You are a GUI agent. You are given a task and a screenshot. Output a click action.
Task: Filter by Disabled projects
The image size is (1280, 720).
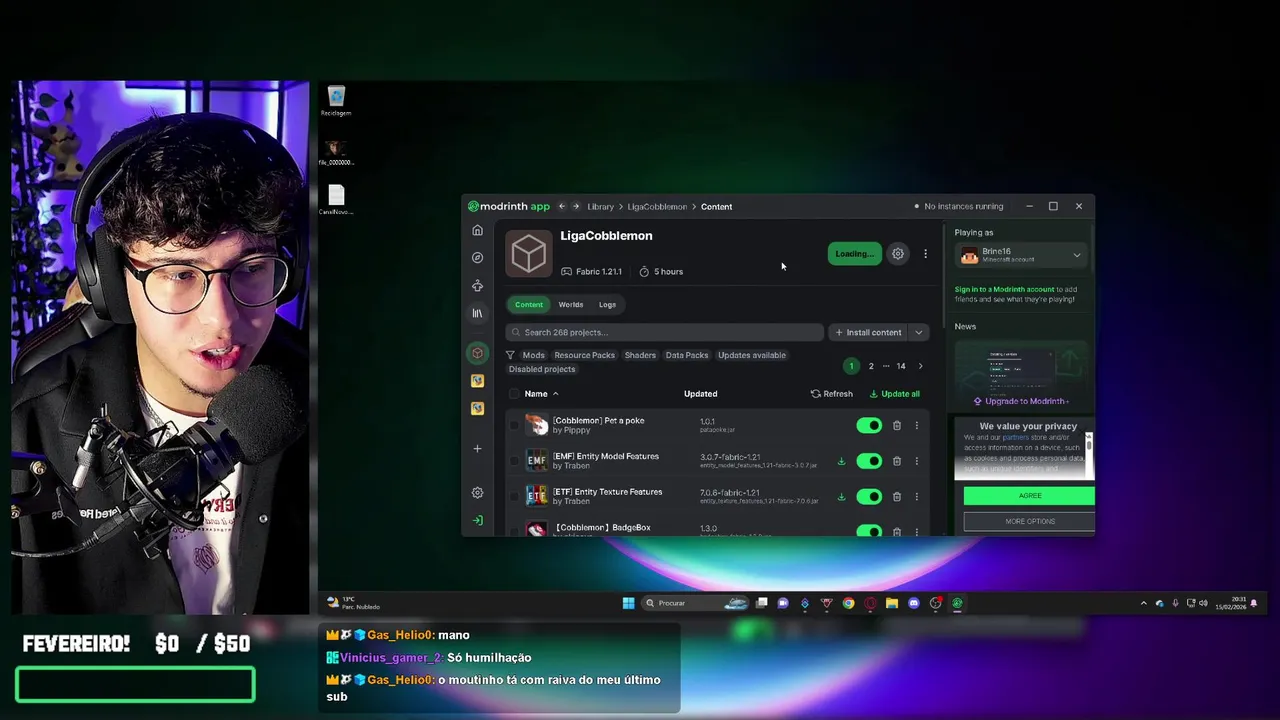tap(542, 369)
